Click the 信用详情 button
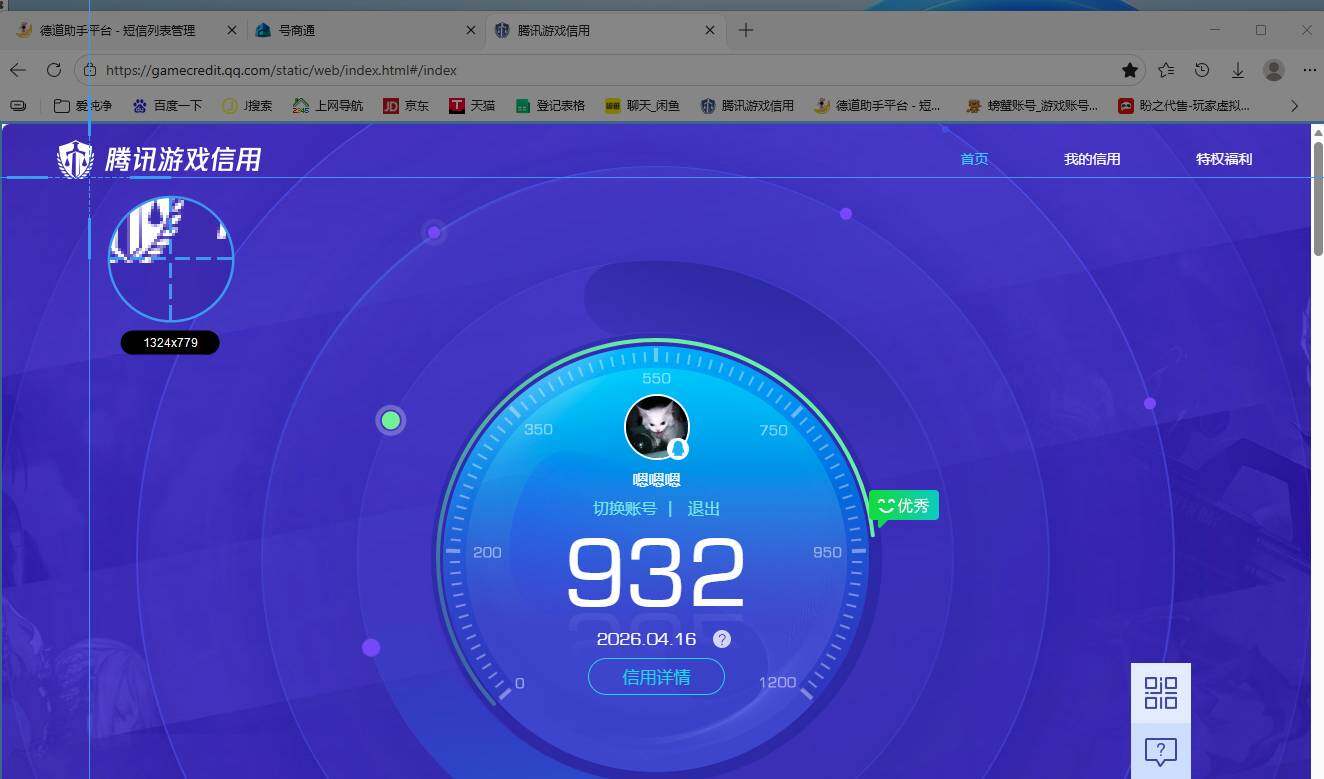 pos(656,677)
